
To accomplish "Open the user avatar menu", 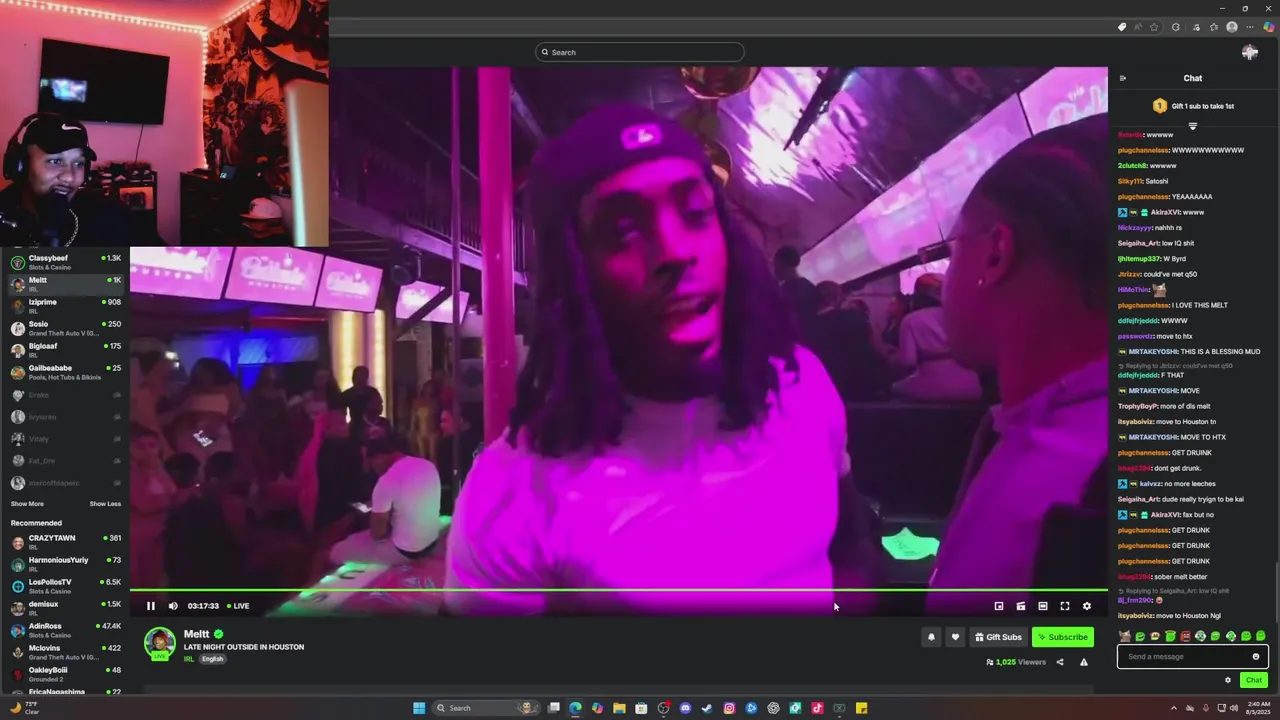I will [1249, 52].
